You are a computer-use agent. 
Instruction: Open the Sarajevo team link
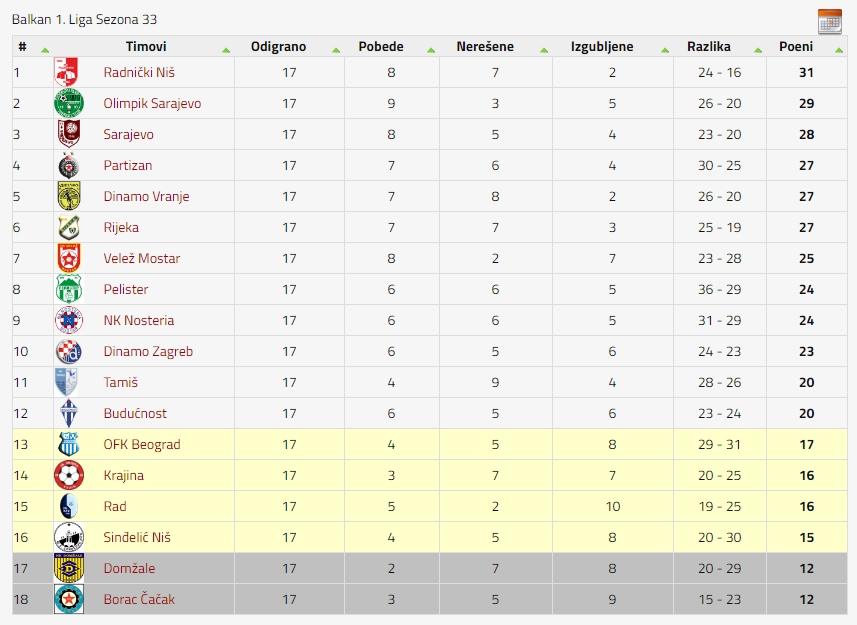pos(128,134)
